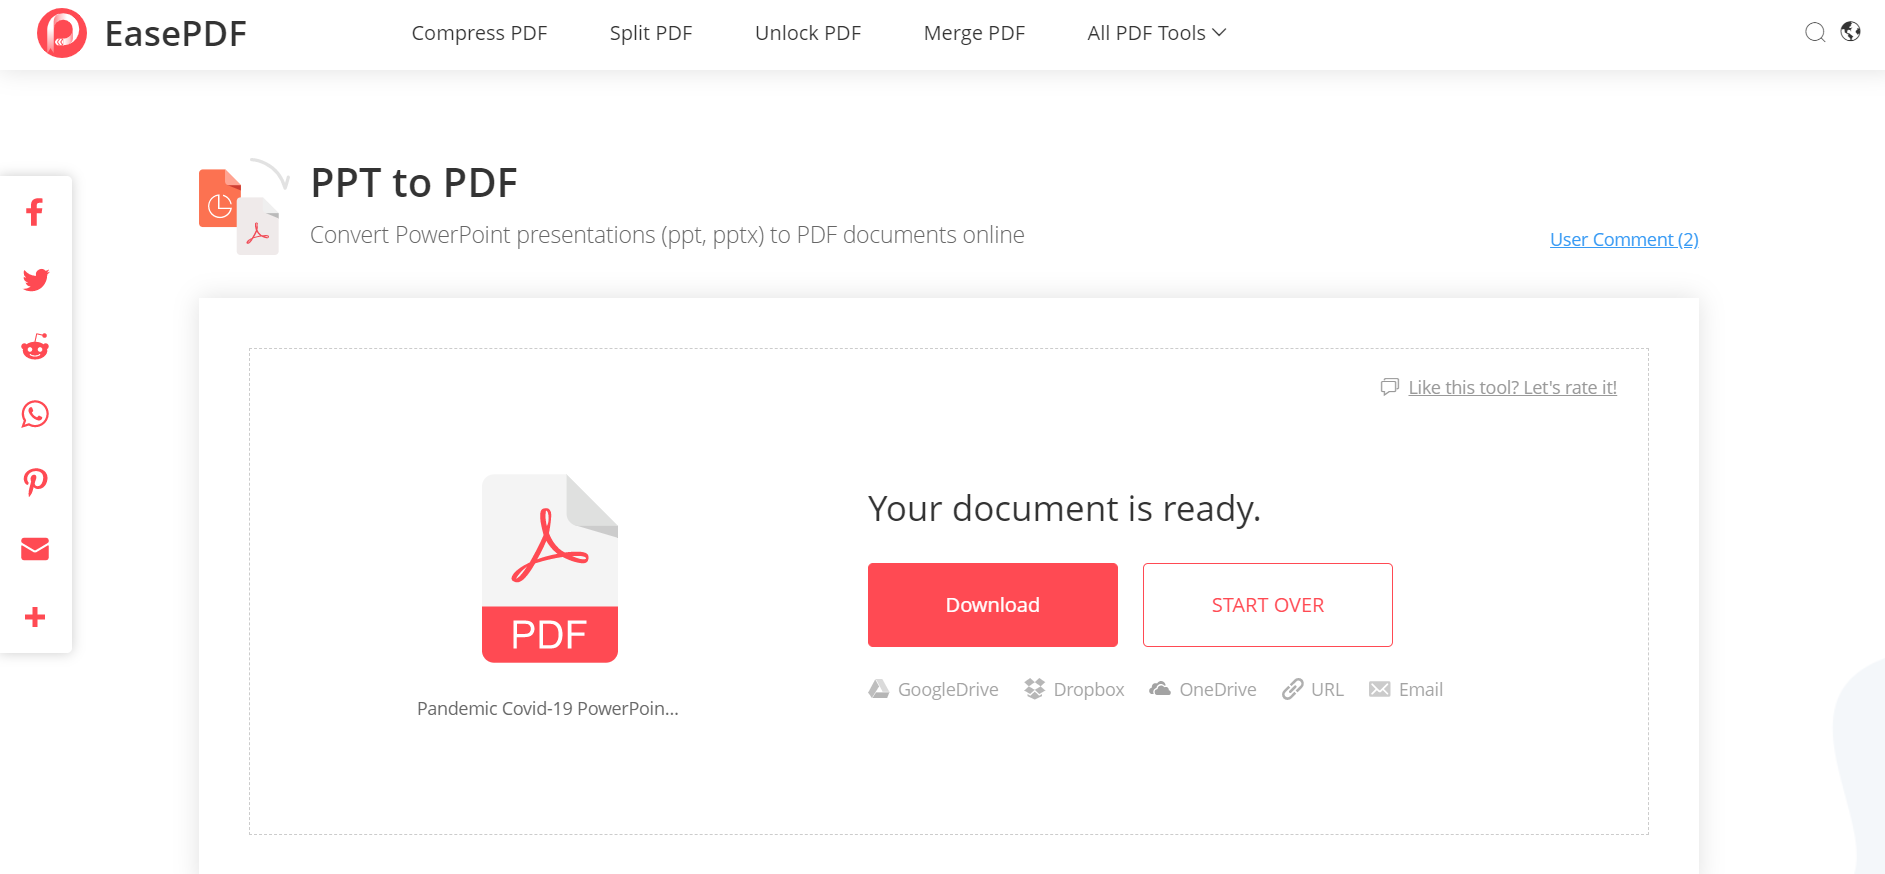The height and width of the screenshot is (874, 1885).
Task: Share through the WhatsApp icon
Action: click(35, 414)
